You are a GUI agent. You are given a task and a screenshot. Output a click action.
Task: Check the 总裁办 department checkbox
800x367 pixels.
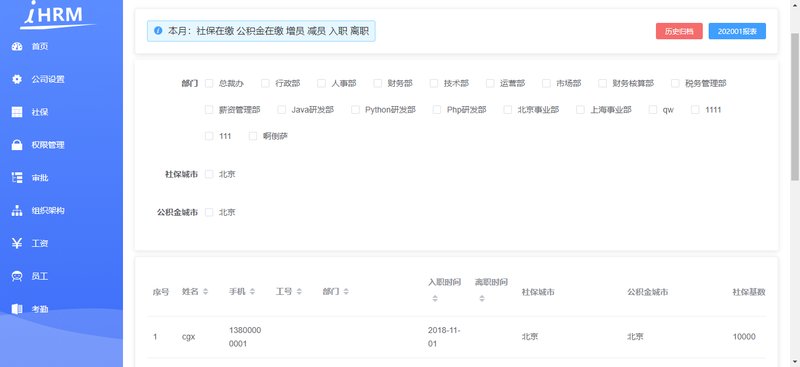[209, 83]
